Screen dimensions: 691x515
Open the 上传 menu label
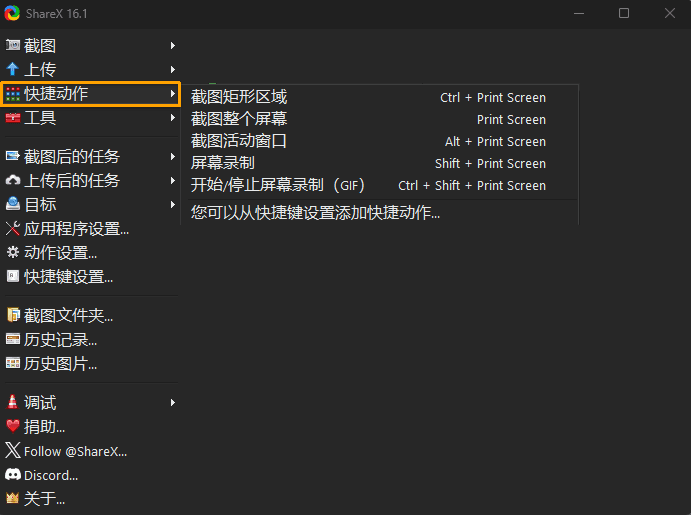40,70
